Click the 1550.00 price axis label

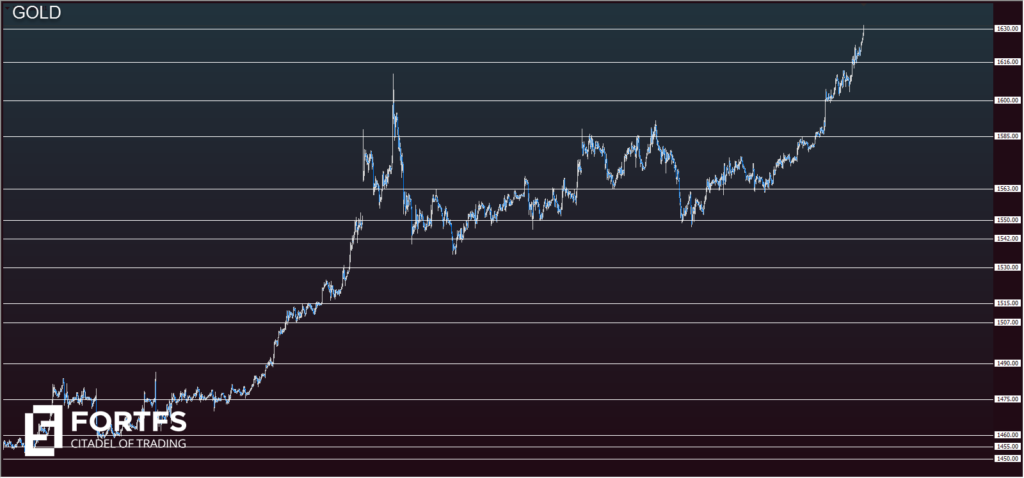1006,219
